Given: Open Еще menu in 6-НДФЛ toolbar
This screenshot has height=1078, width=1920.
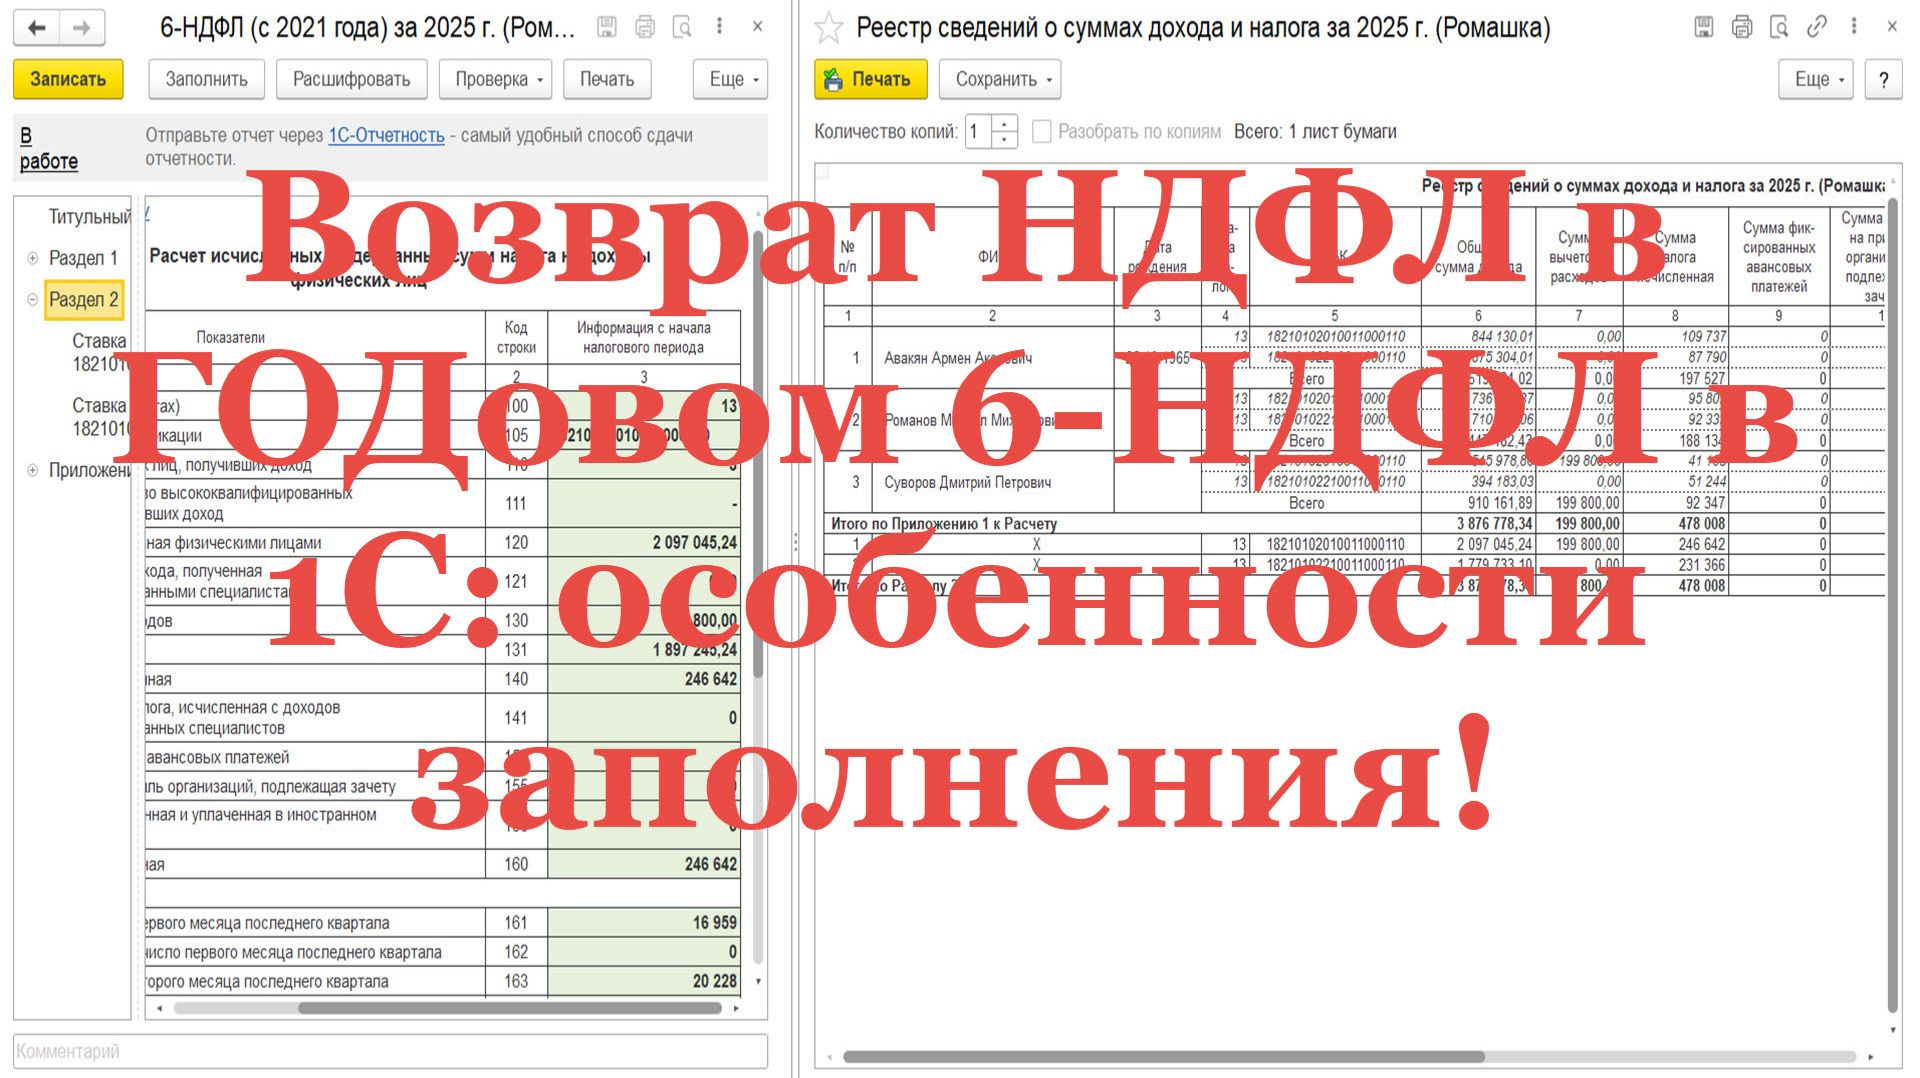Looking at the screenshot, I should click(731, 79).
